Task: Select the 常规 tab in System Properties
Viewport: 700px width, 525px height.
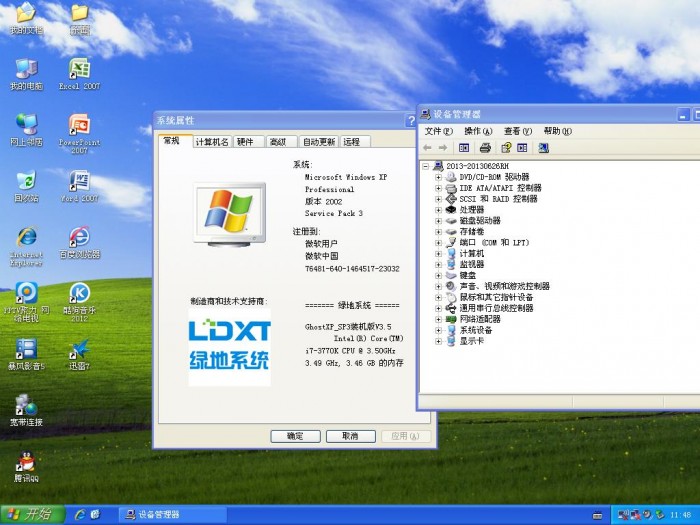Action: [175, 141]
